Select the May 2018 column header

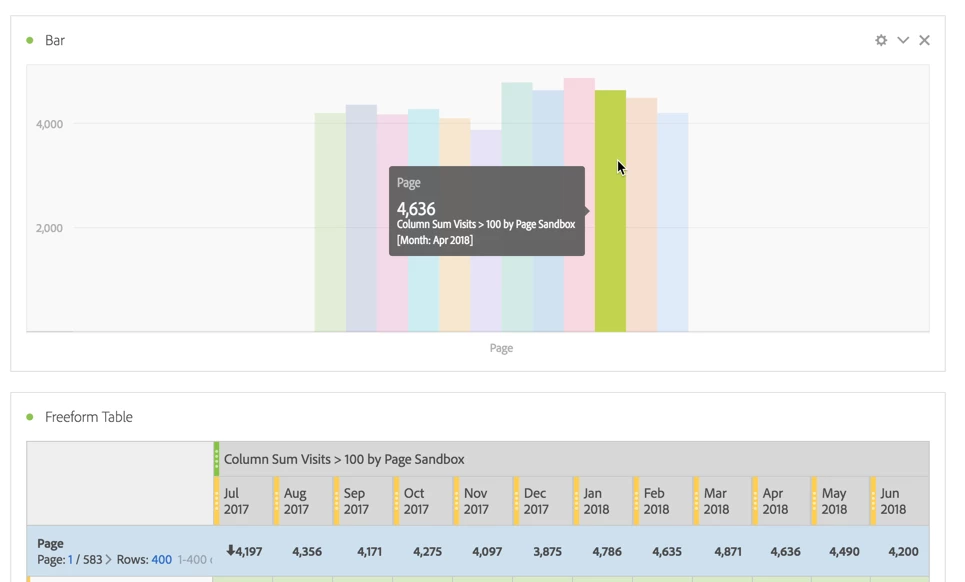point(841,501)
